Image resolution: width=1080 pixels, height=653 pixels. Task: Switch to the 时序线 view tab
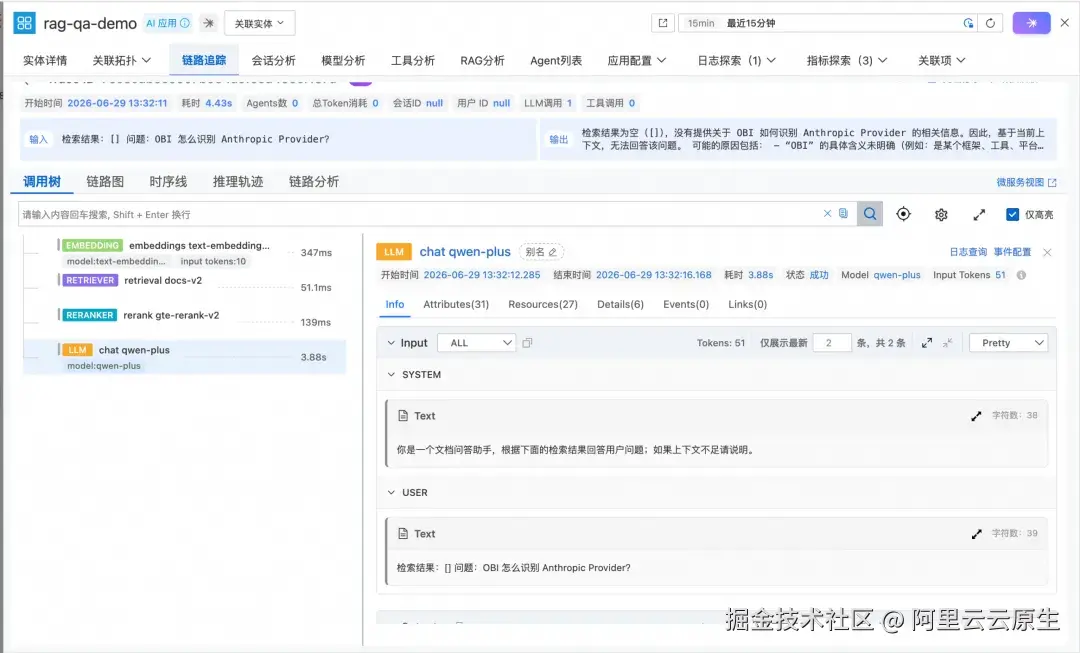(x=168, y=182)
